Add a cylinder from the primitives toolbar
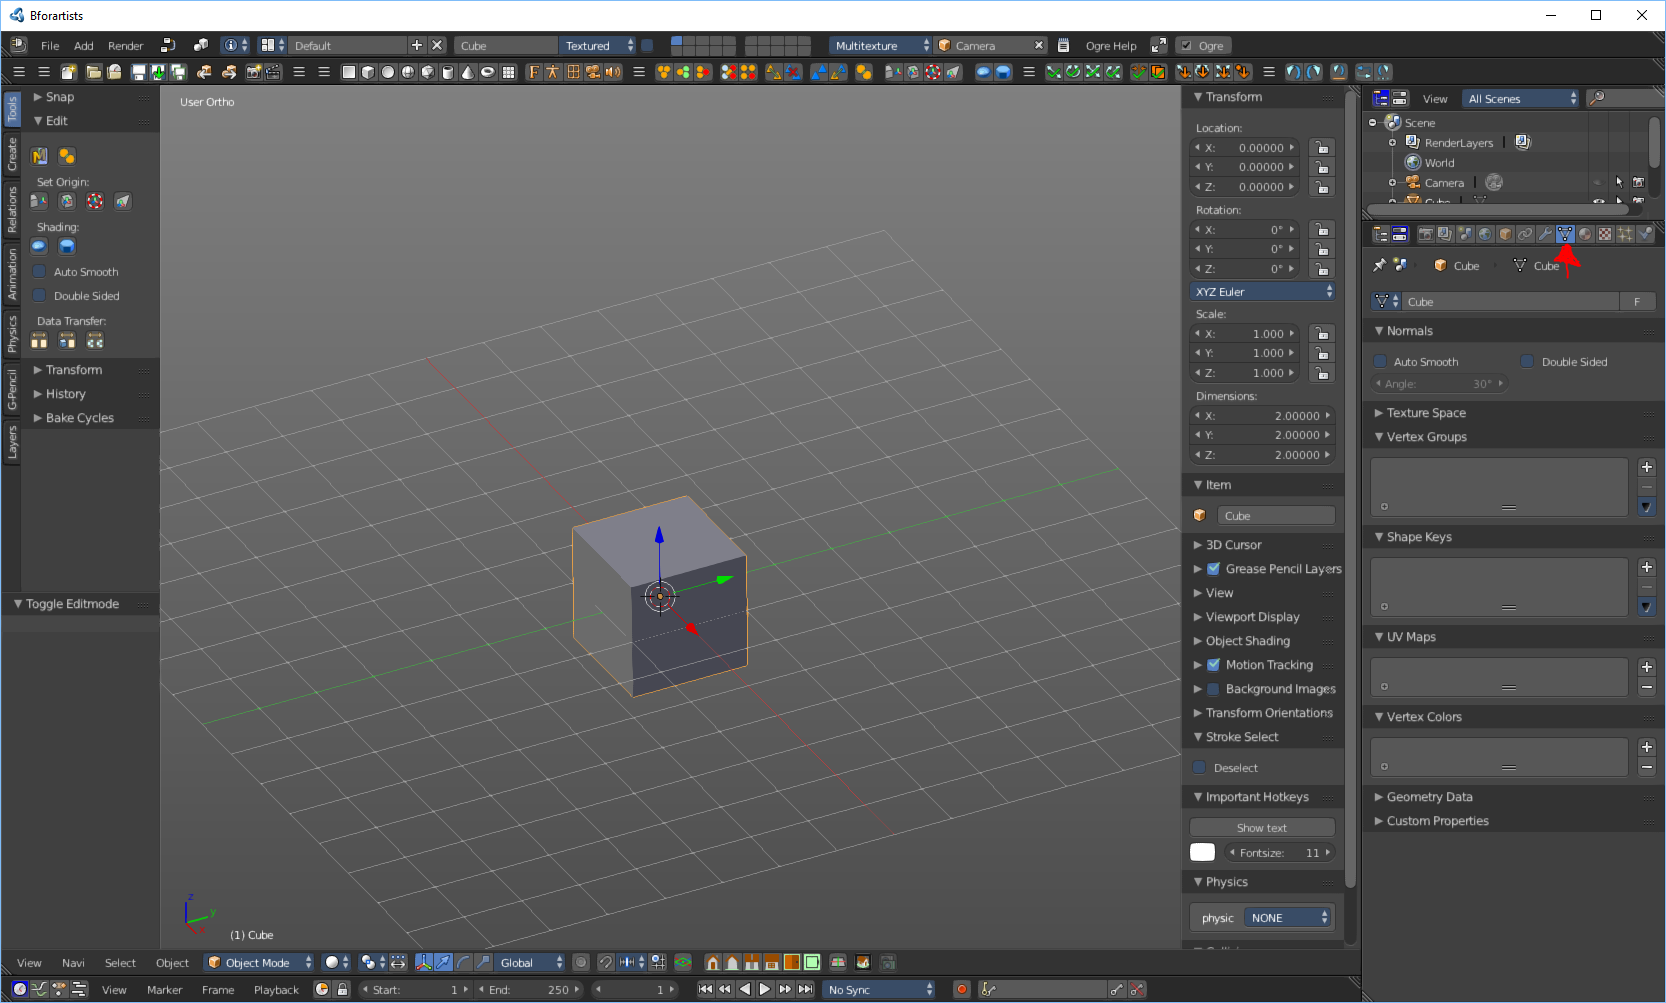 point(448,72)
